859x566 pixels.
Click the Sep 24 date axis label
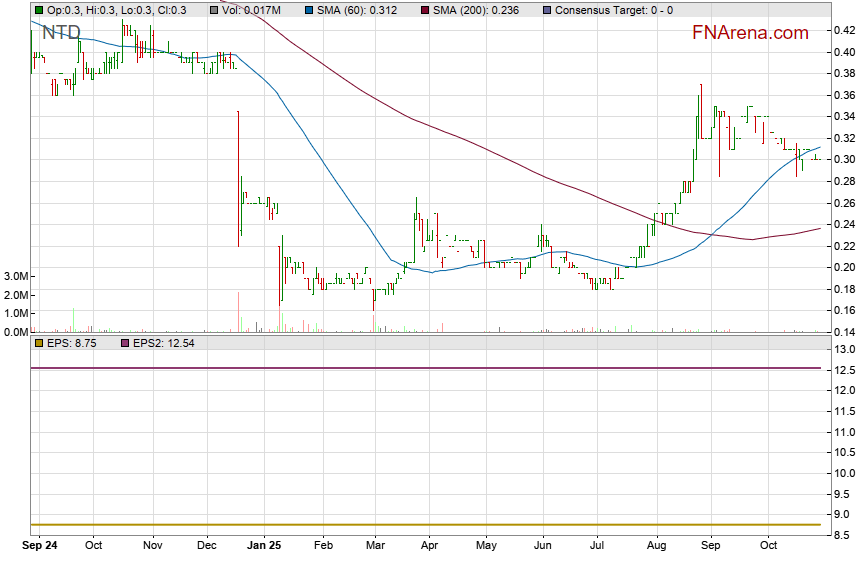(x=39, y=546)
